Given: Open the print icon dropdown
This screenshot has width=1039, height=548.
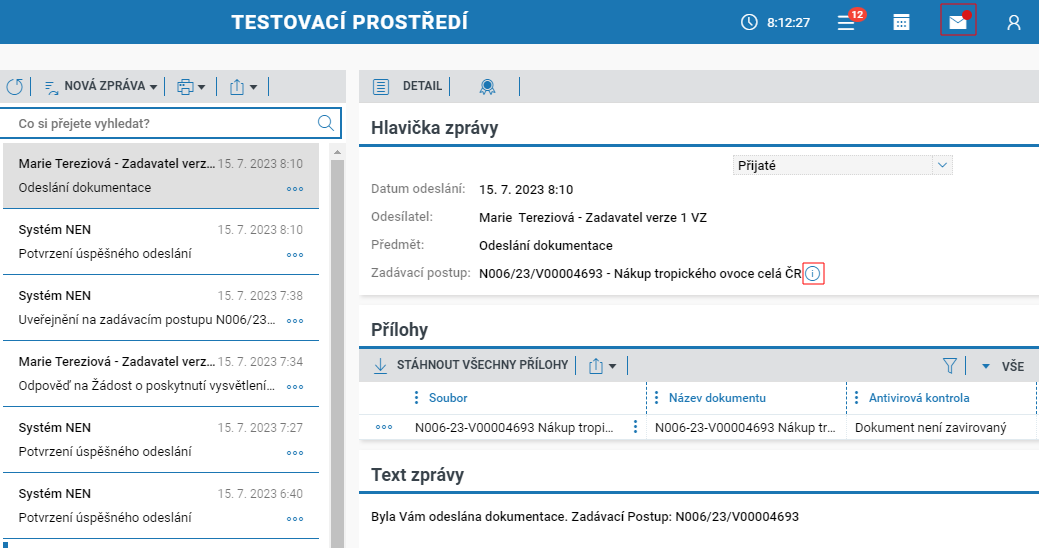Looking at the screenshot, I should (x=191, y=87).
